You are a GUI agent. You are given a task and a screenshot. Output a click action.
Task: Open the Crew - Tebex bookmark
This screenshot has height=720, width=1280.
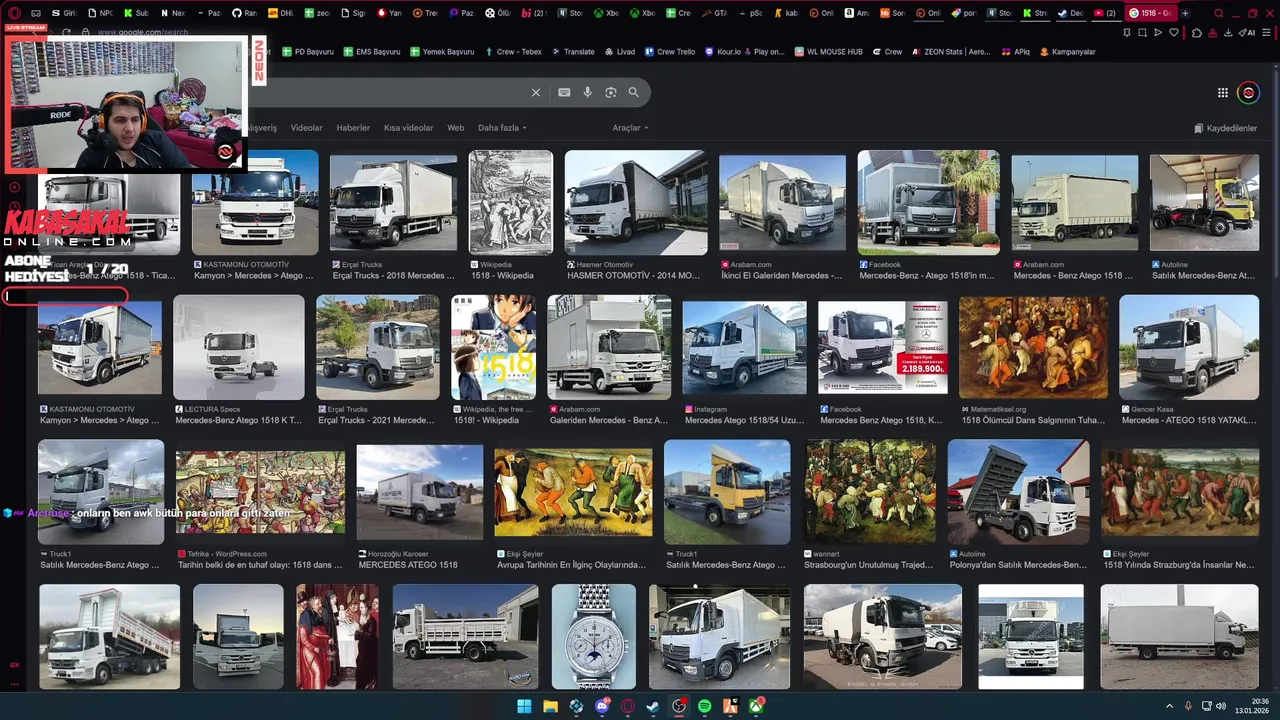(512, 51)
